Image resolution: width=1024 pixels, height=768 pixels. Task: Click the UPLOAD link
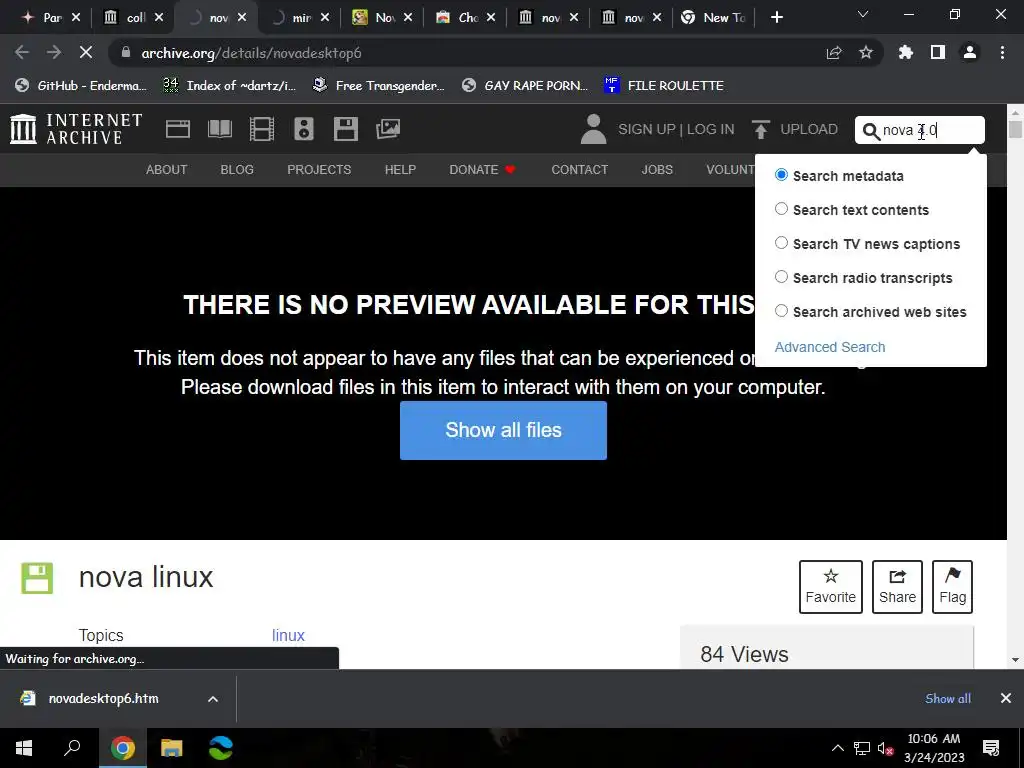coord(809,129)
